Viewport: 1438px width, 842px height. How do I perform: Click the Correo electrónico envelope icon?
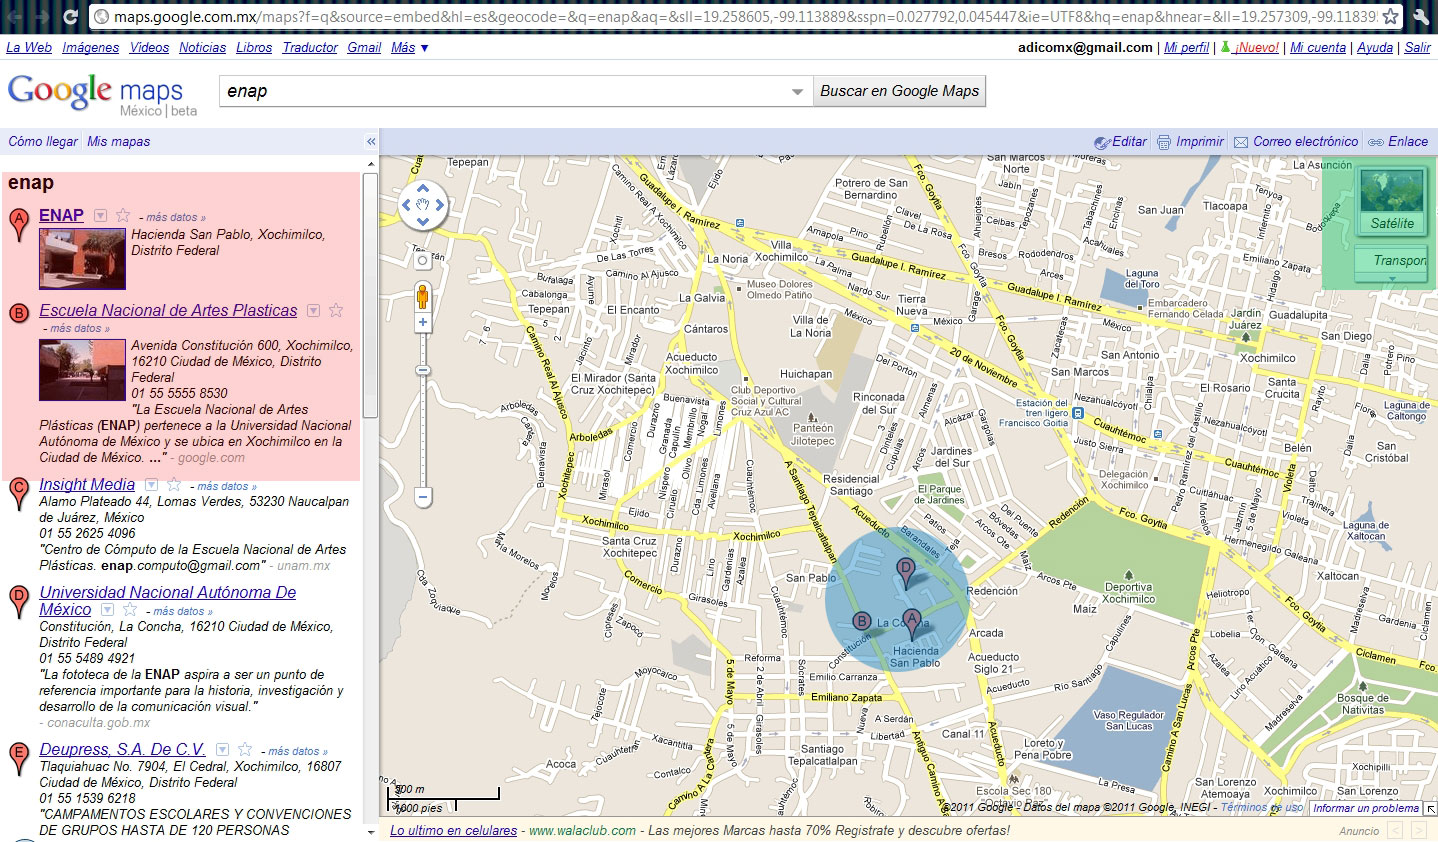[x=1241, y=141]
